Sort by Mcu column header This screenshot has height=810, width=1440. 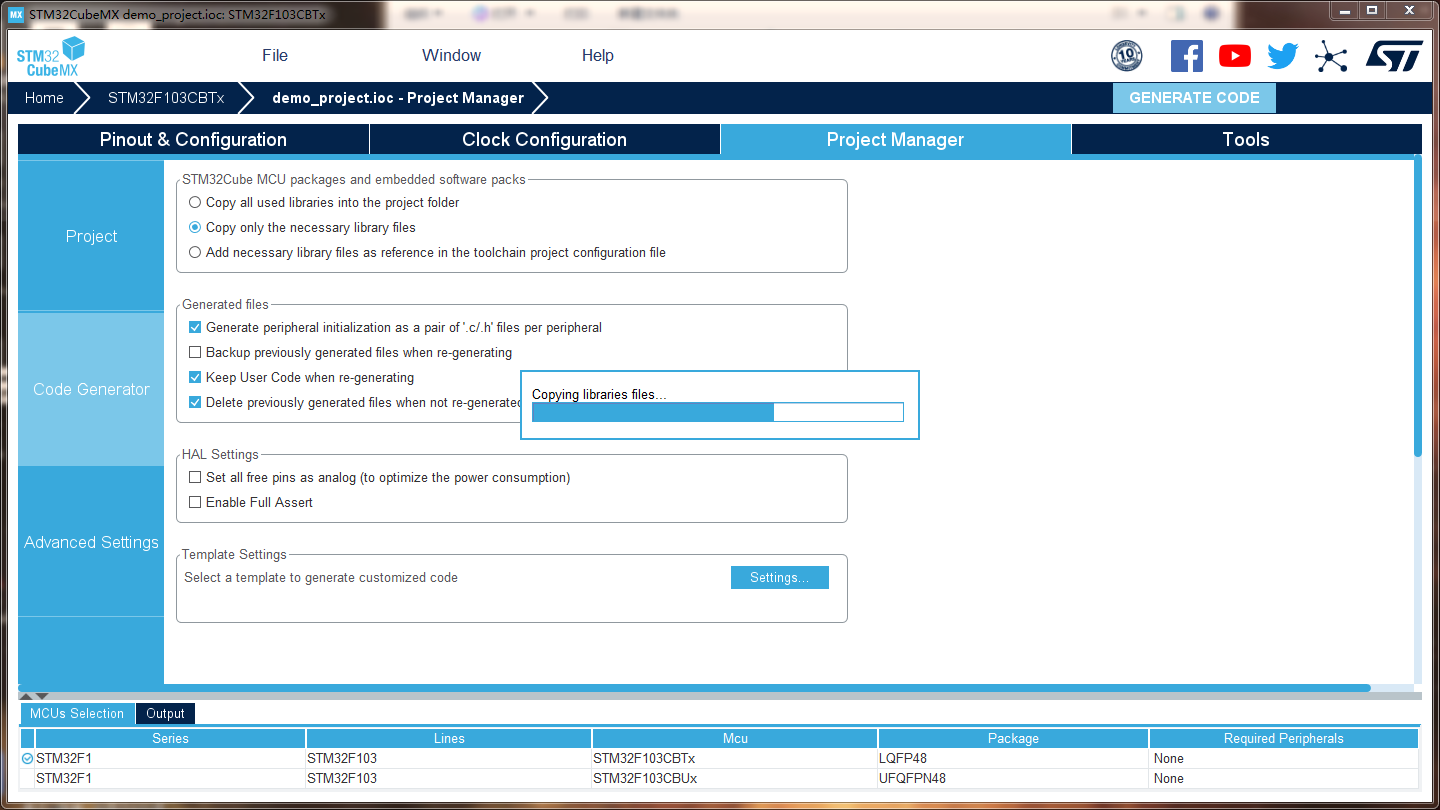pos(735,738)
